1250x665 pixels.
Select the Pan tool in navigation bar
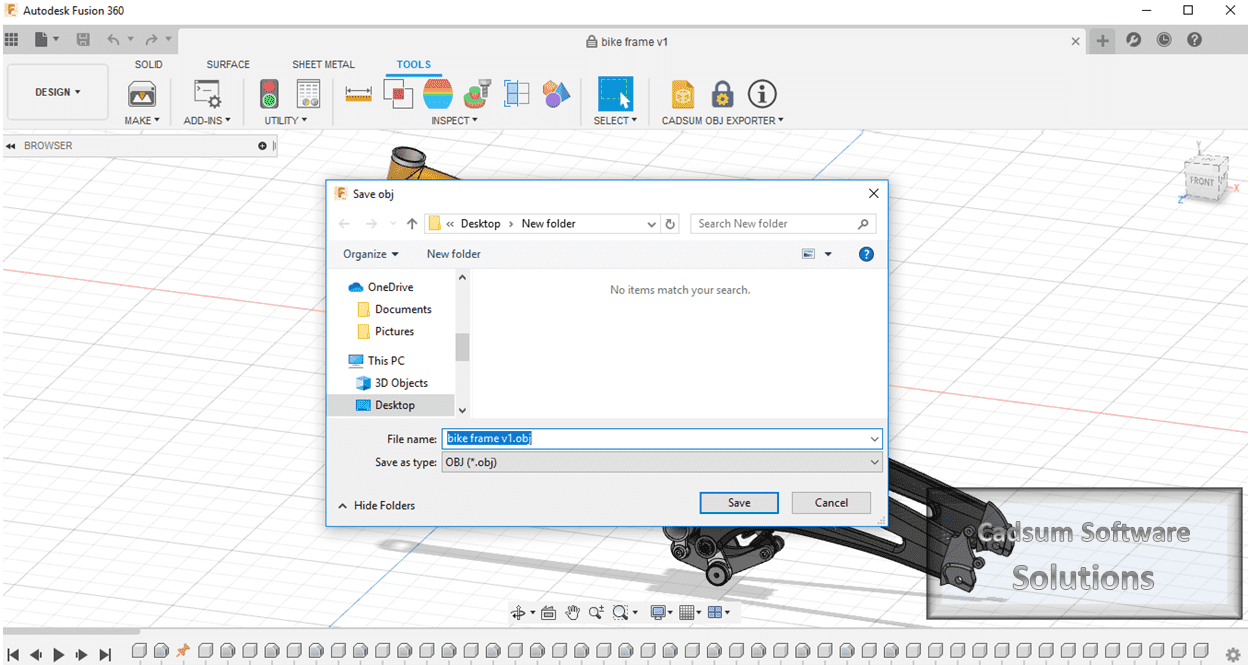click(x=572, y=611)
